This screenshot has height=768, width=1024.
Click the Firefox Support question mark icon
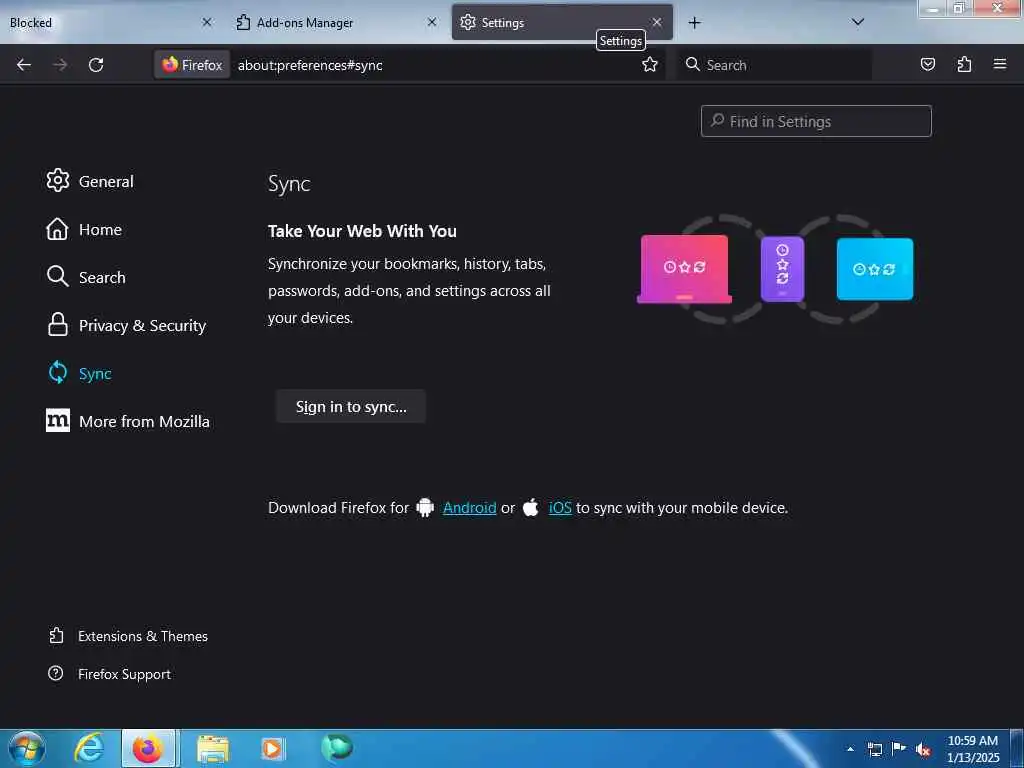56,673
